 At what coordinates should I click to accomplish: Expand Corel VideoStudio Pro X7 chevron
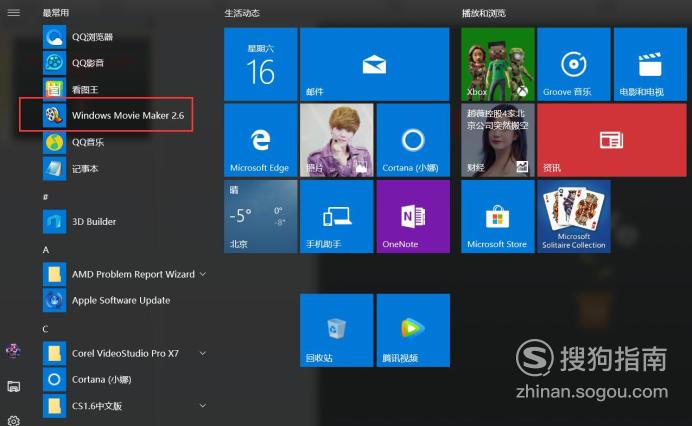coord(203,353)
